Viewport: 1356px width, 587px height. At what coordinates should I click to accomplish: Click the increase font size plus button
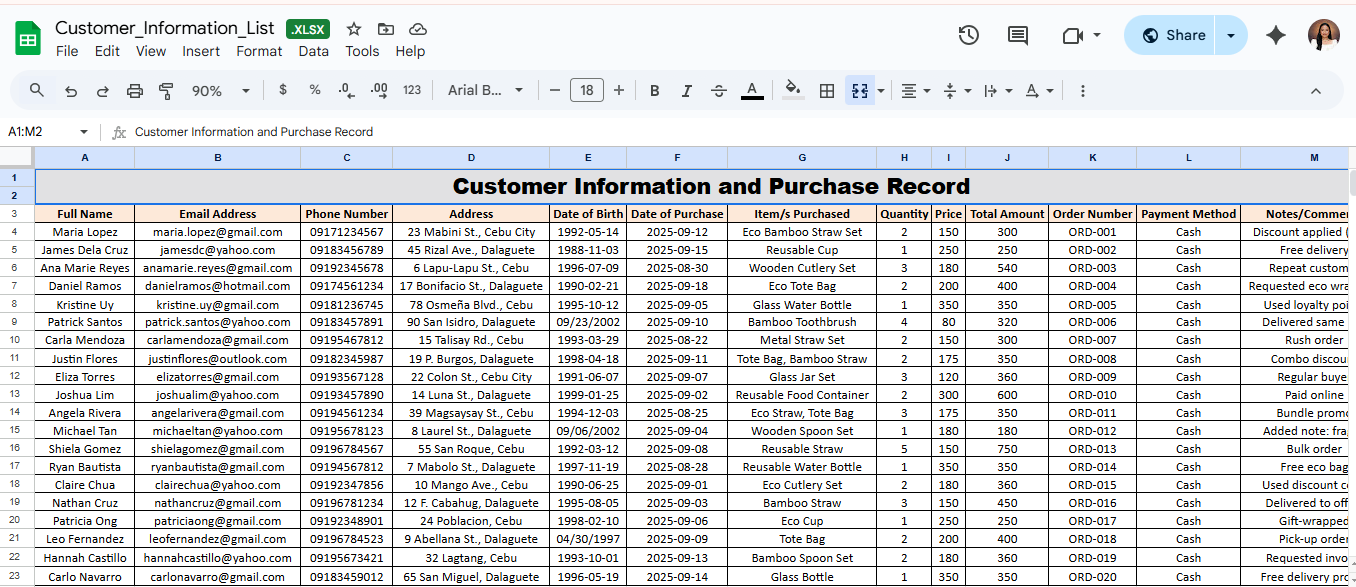point(619,91)
